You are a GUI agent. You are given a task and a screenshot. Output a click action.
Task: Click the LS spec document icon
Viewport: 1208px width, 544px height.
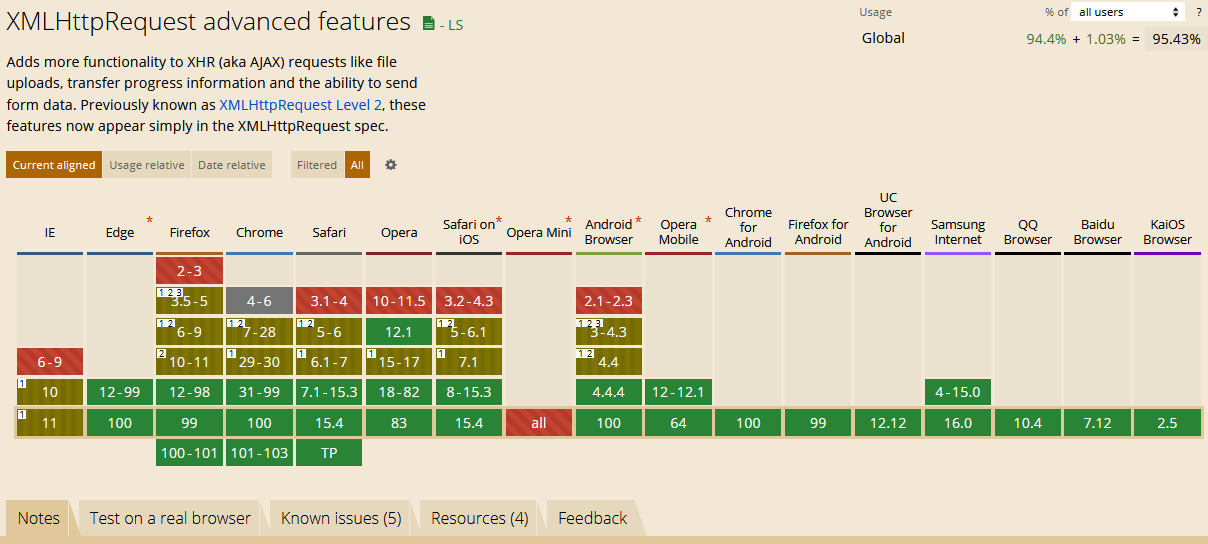click(x=429, y=24)
